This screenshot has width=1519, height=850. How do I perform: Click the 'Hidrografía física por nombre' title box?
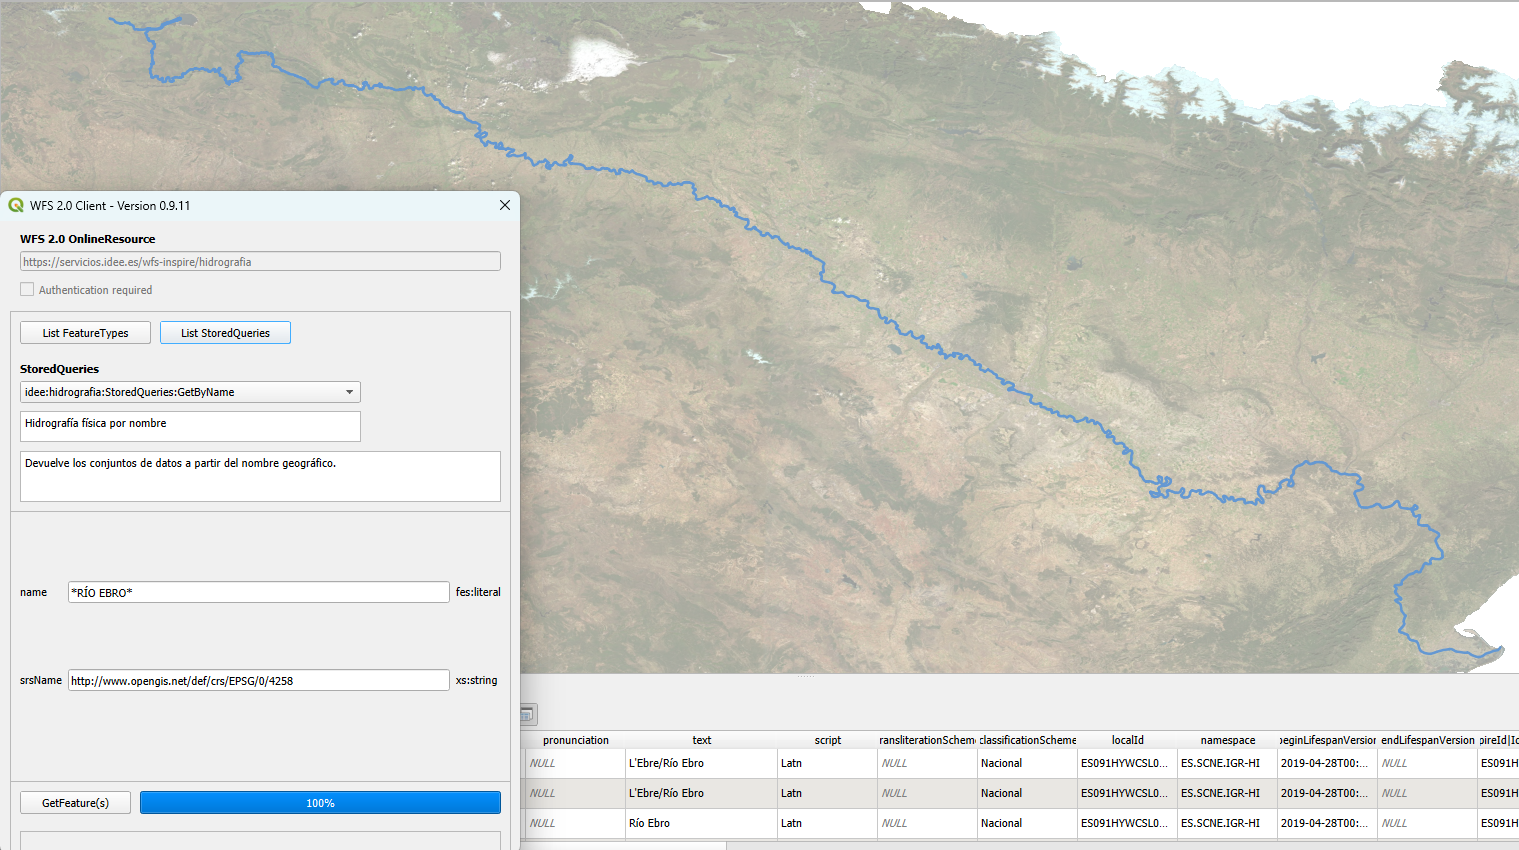pyautogui.click(x=190, y=425)
